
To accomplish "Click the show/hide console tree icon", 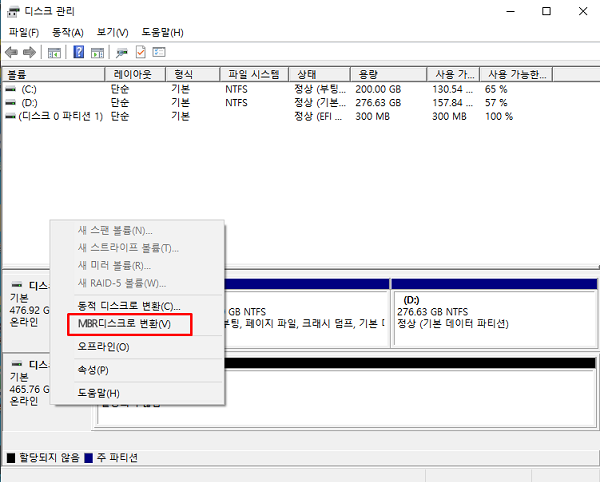I will point(54,52).
